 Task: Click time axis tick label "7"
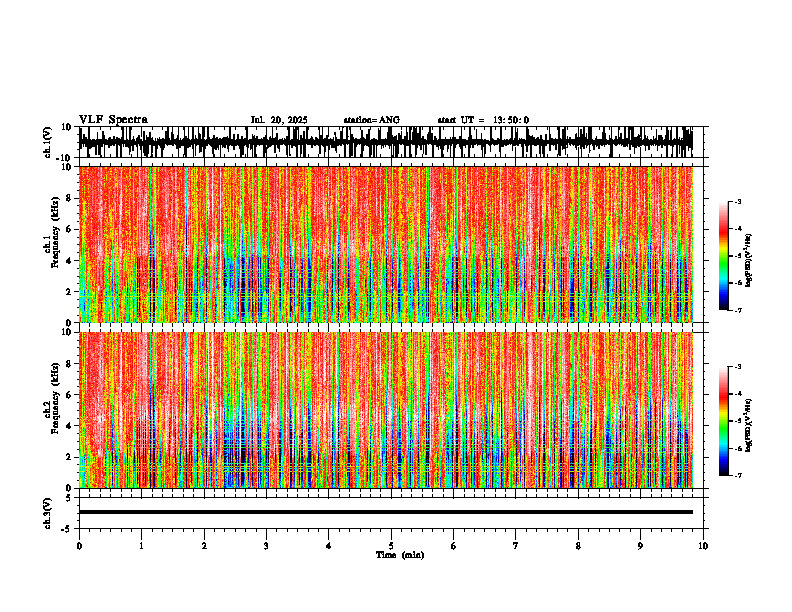point(516,546)
